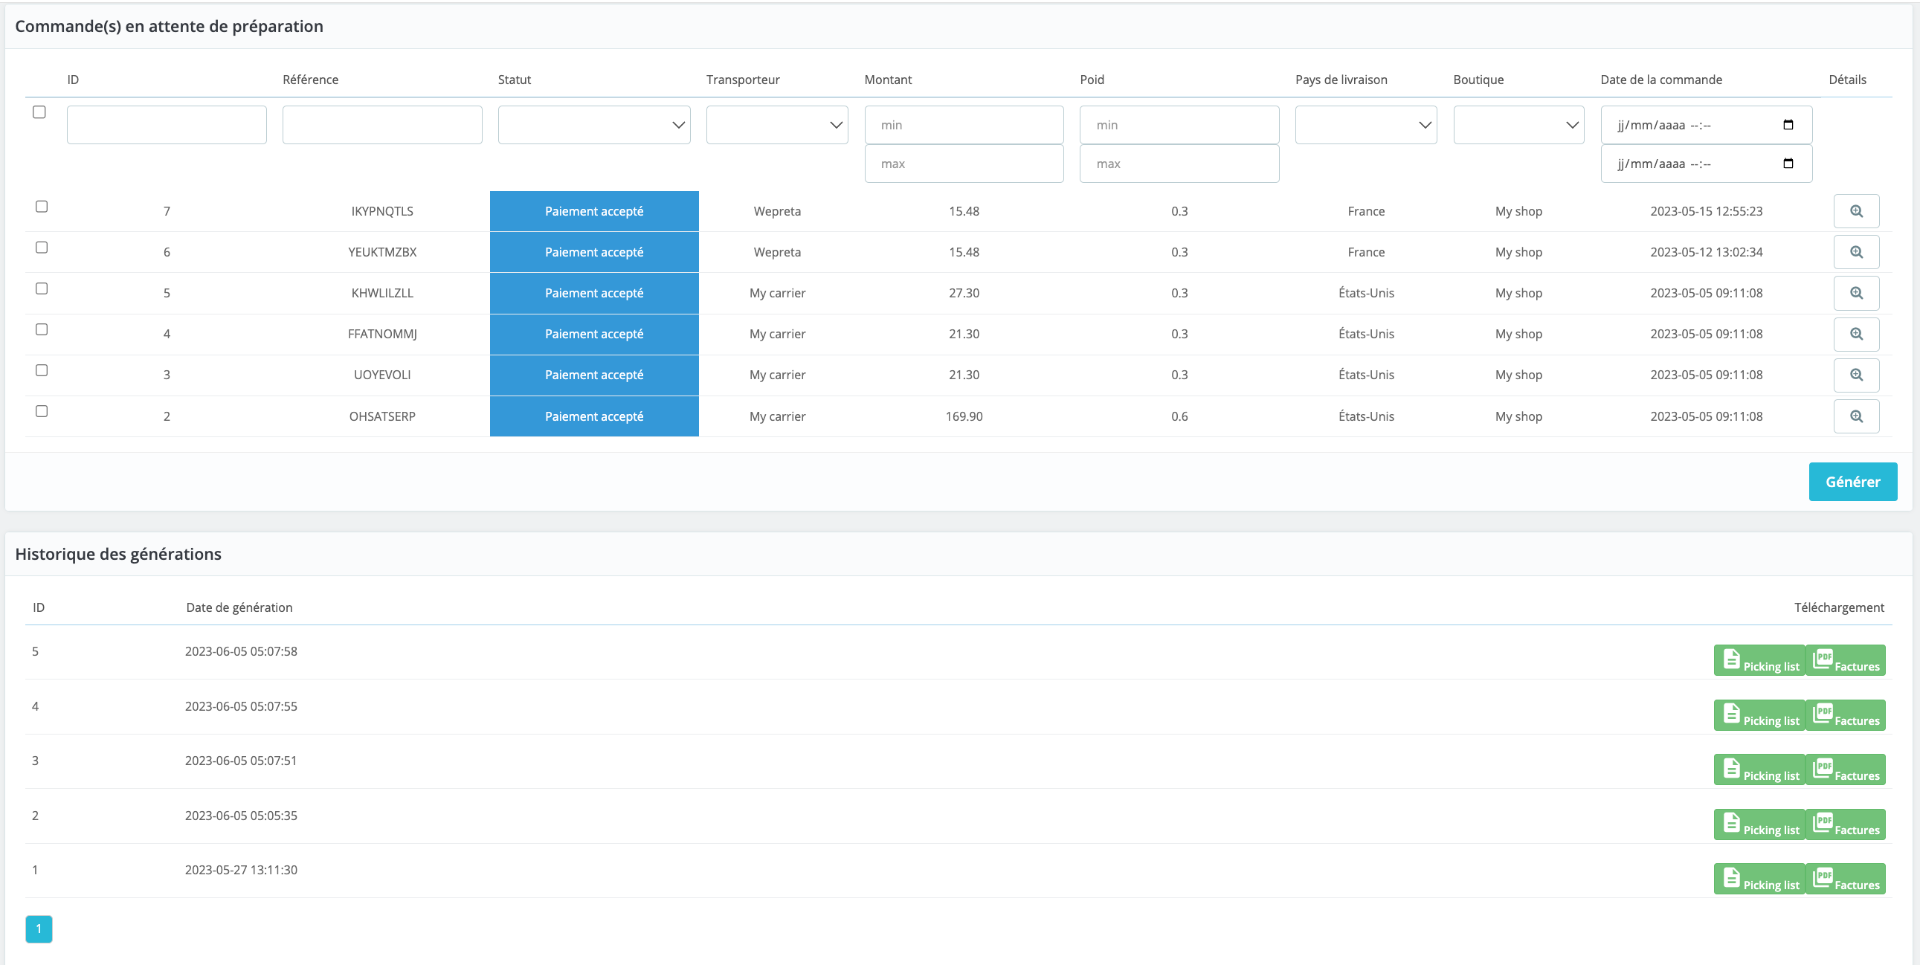Viewport: 1920px width, 965px height.
Task: Download Picking list for generation 2023-06-05 05:07:55
Action: [1760, 715]
